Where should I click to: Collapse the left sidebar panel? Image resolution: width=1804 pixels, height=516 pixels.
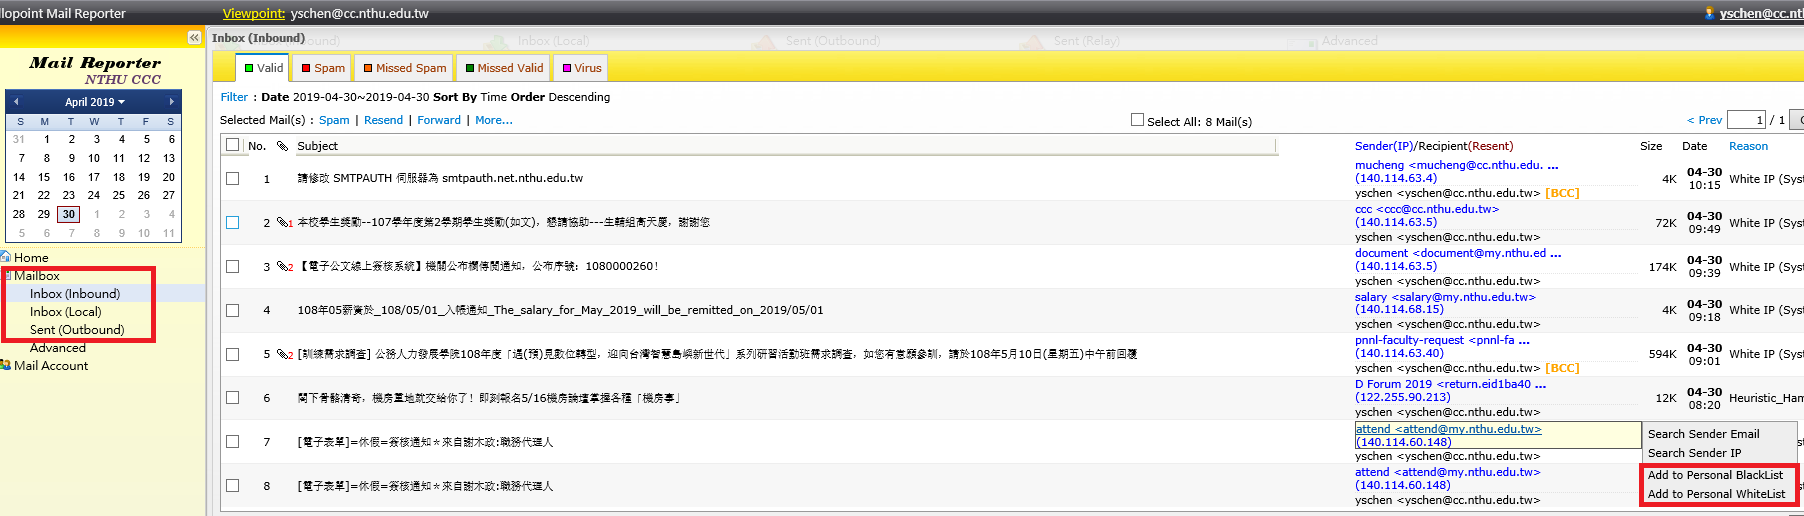coord(194,37)
